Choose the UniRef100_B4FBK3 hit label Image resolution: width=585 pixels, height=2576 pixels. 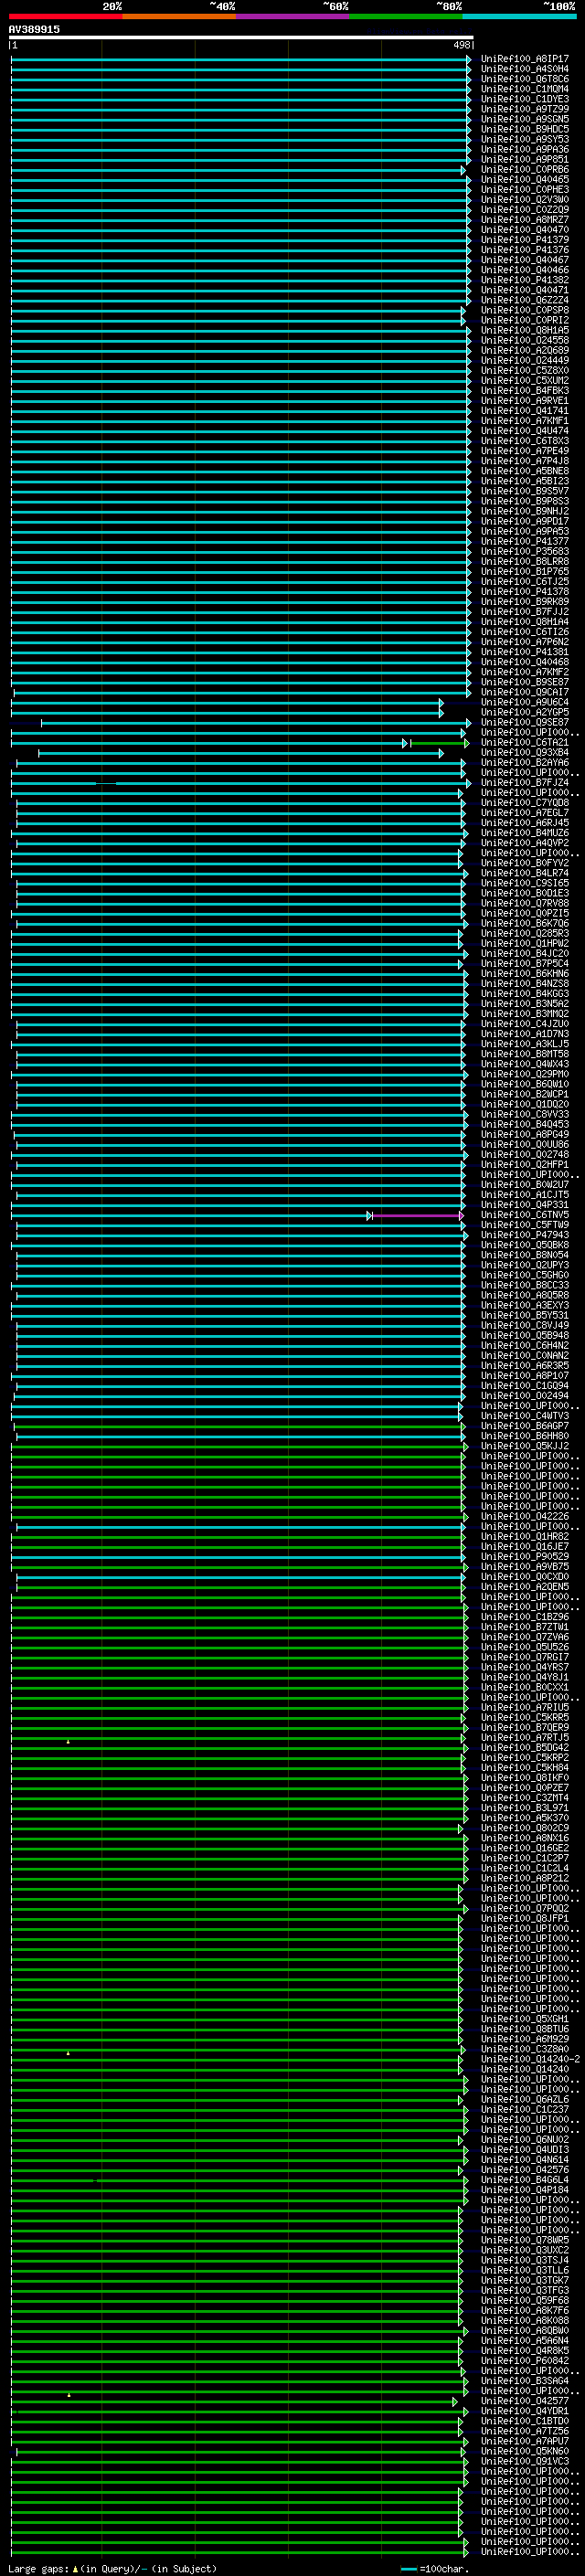tap(525, 391)
